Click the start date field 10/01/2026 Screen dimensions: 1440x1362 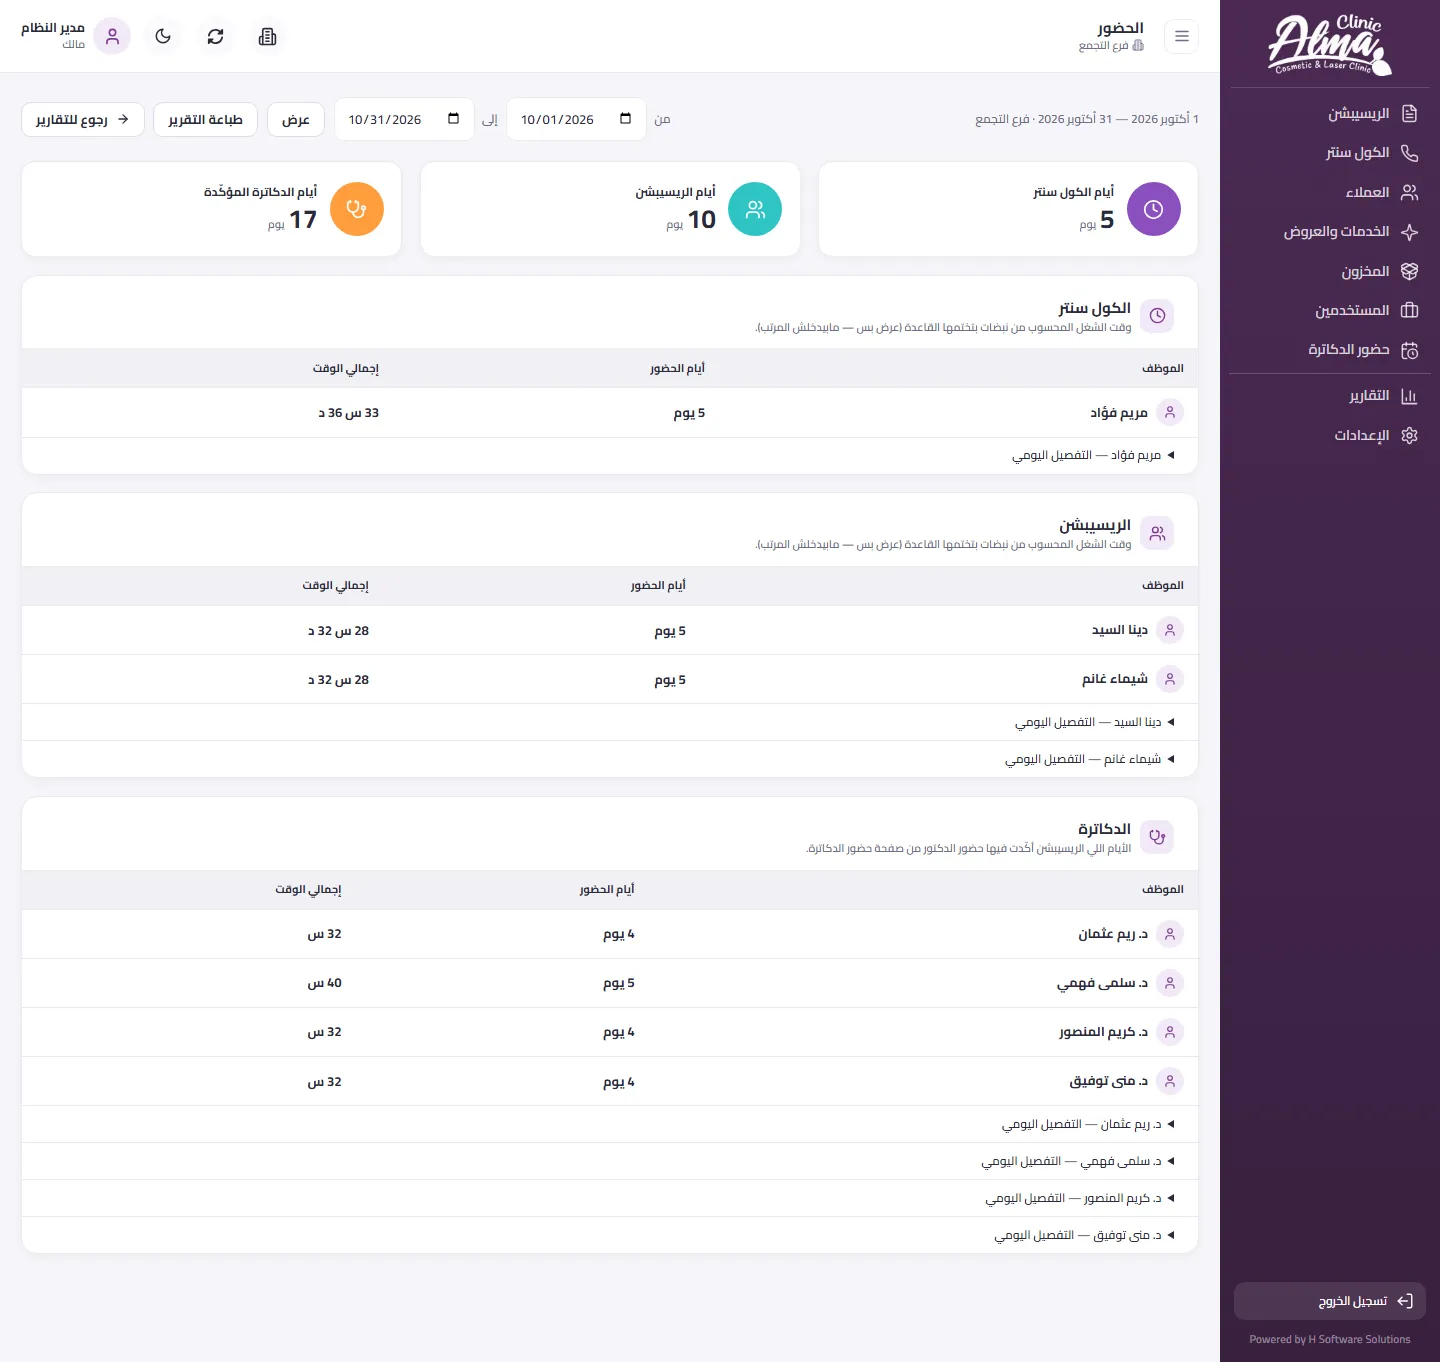pos(576,119)
